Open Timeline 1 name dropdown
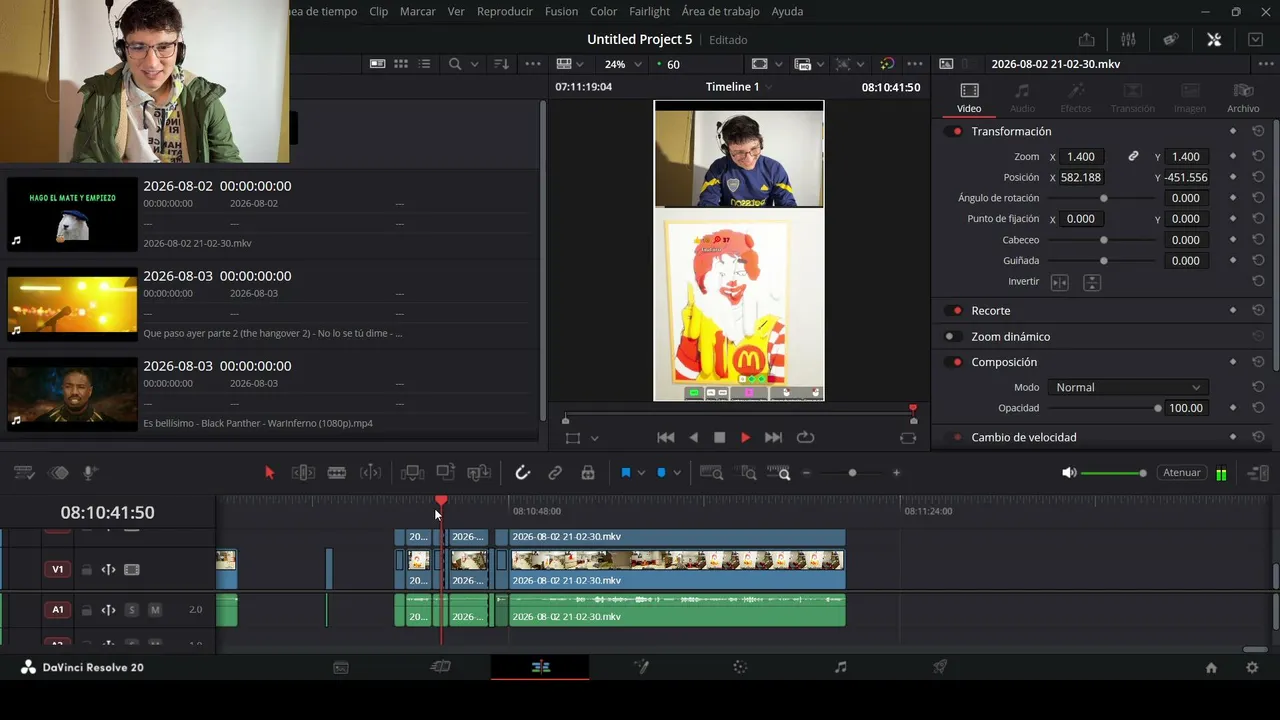 point(740,87)
